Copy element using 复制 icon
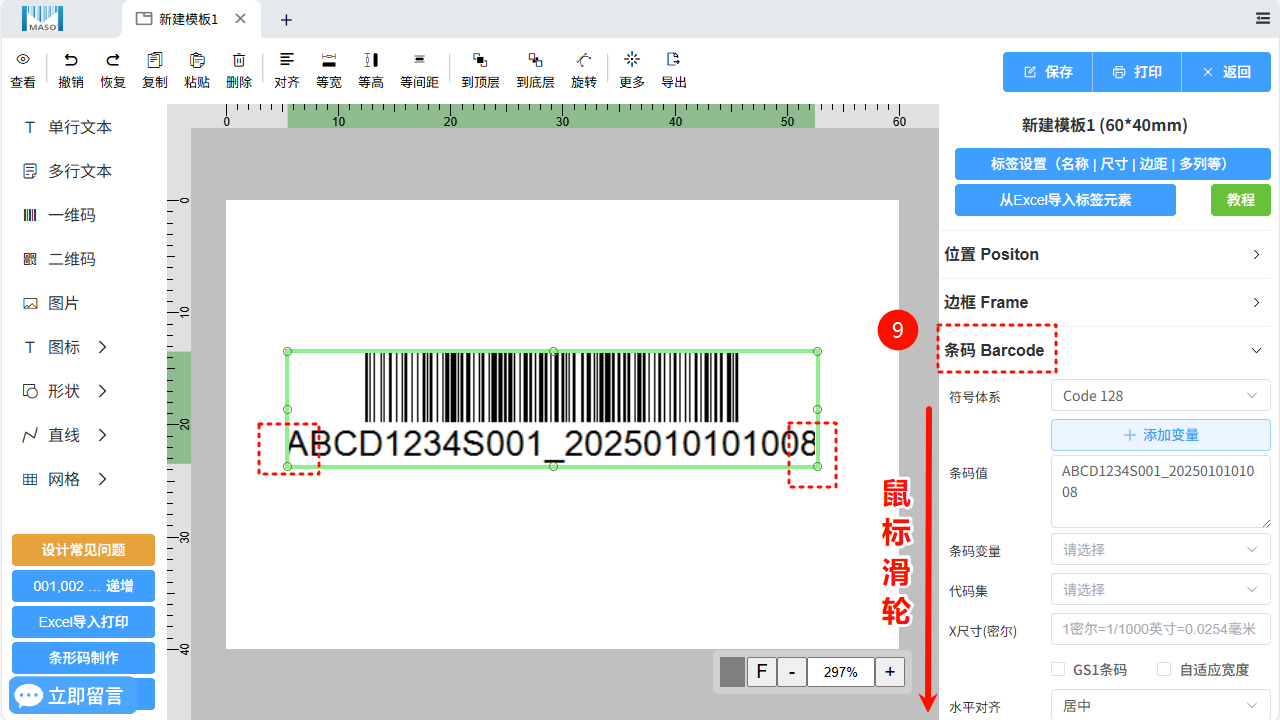 (x=155, y=60)
